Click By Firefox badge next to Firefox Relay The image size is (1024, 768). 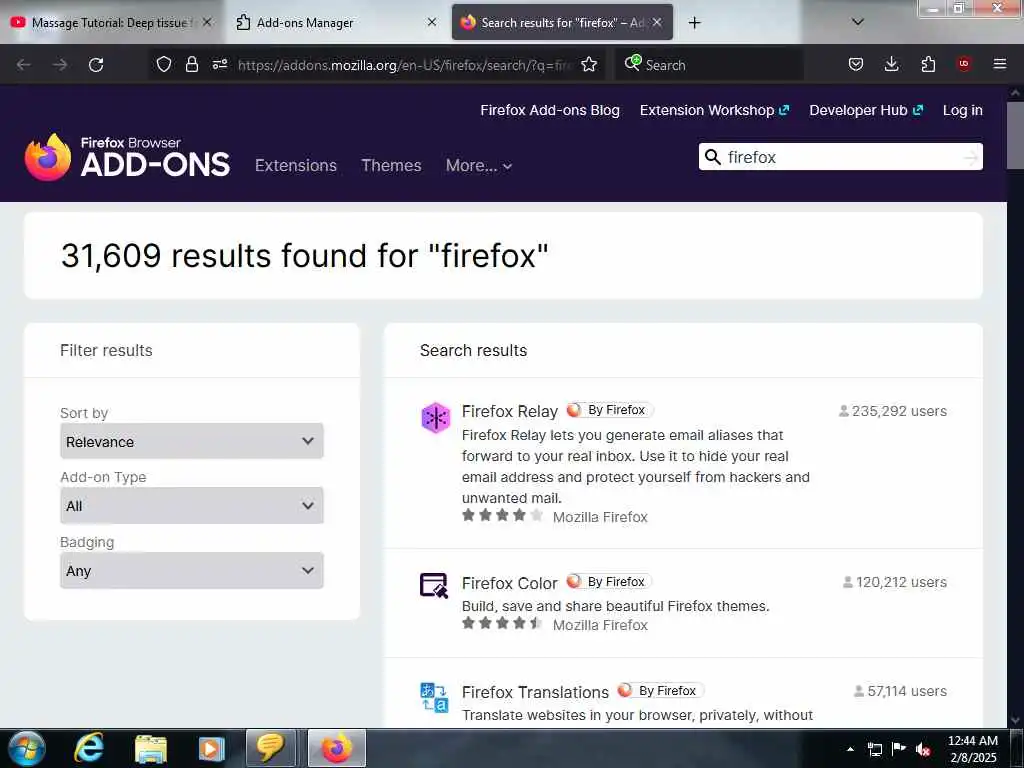[610, 410]
